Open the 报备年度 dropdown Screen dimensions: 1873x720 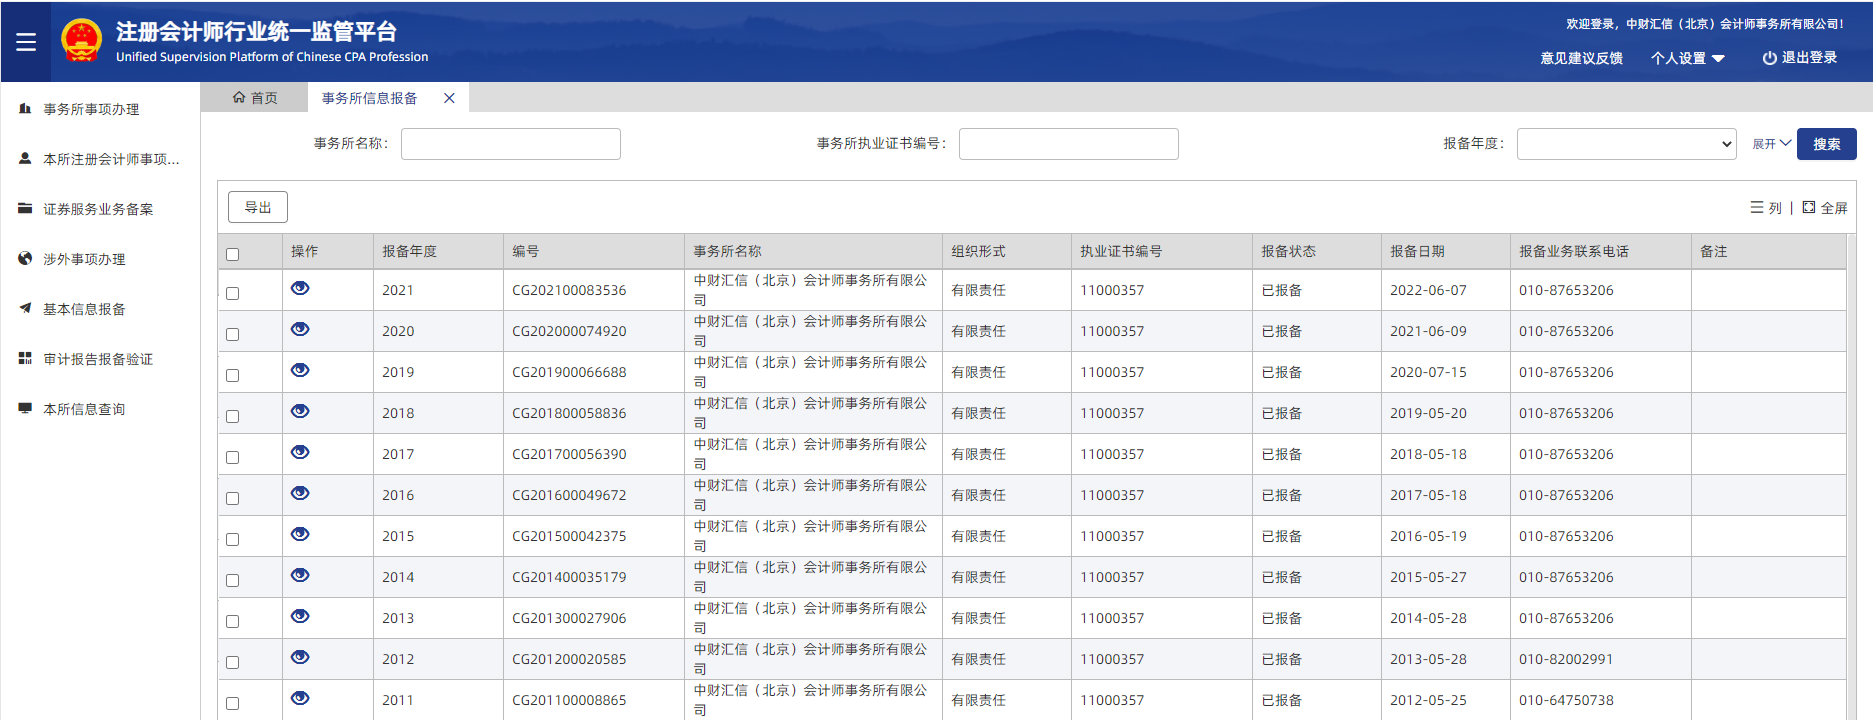tap(1626, 144)
